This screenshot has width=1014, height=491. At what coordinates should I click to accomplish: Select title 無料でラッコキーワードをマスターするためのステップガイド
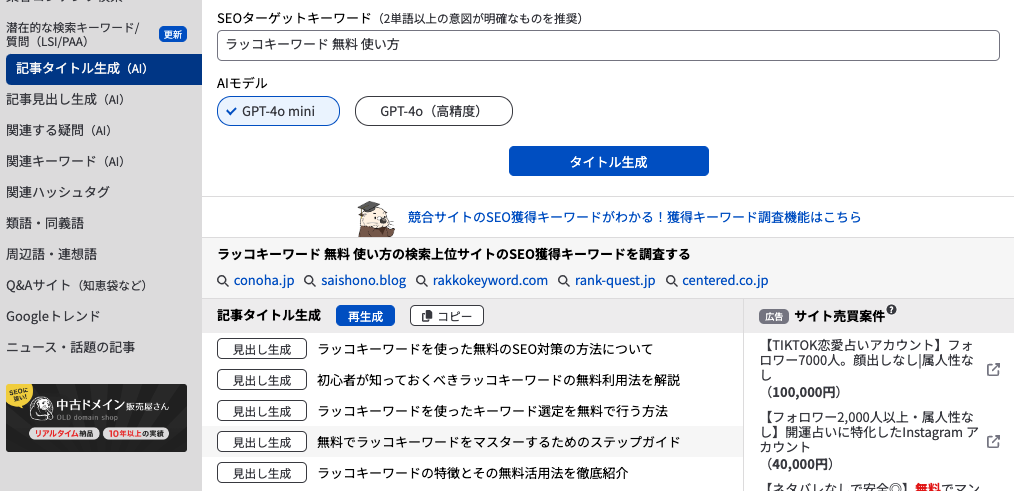(499, 442)
